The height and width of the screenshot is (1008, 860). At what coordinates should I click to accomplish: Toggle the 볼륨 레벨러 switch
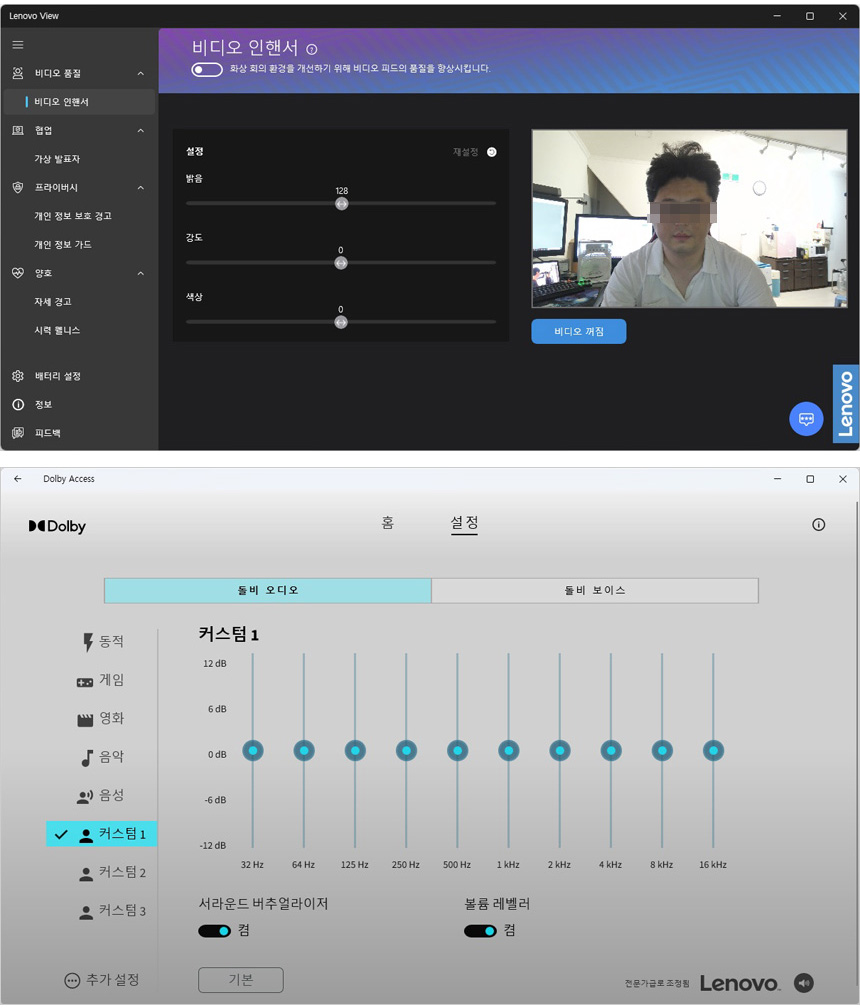[x=480, y=931]
